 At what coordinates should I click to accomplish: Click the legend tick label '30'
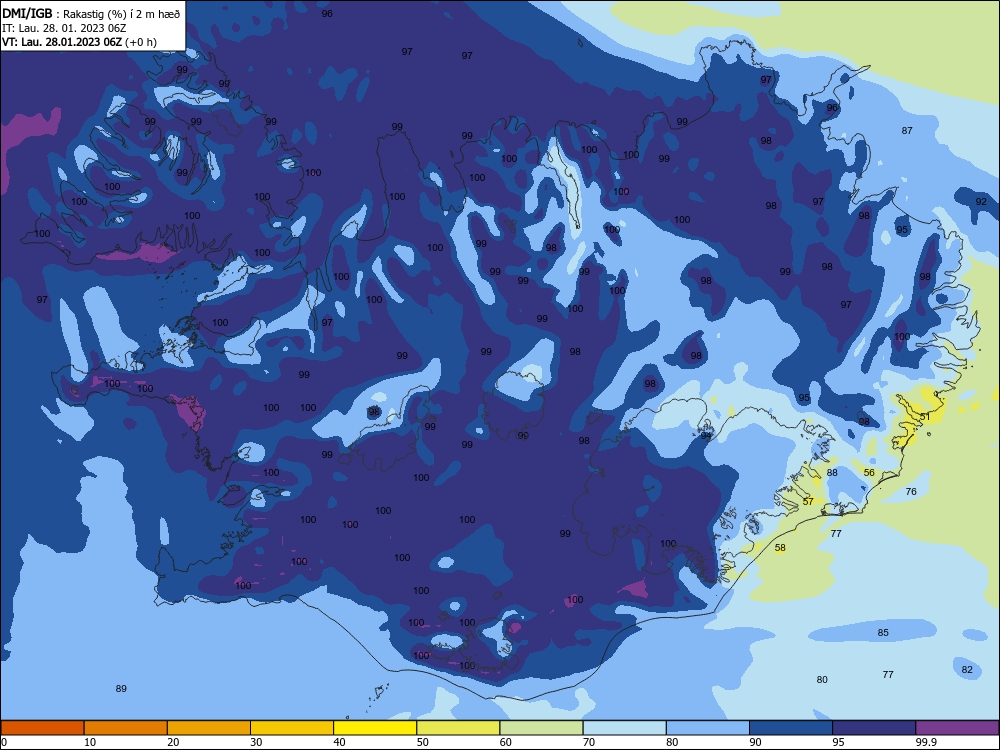tap(256, 742)
